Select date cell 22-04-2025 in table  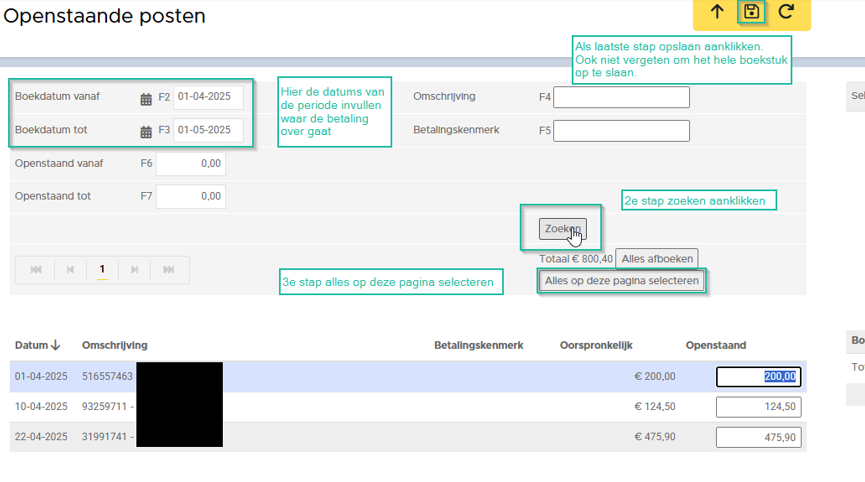[x=41, y=437]
